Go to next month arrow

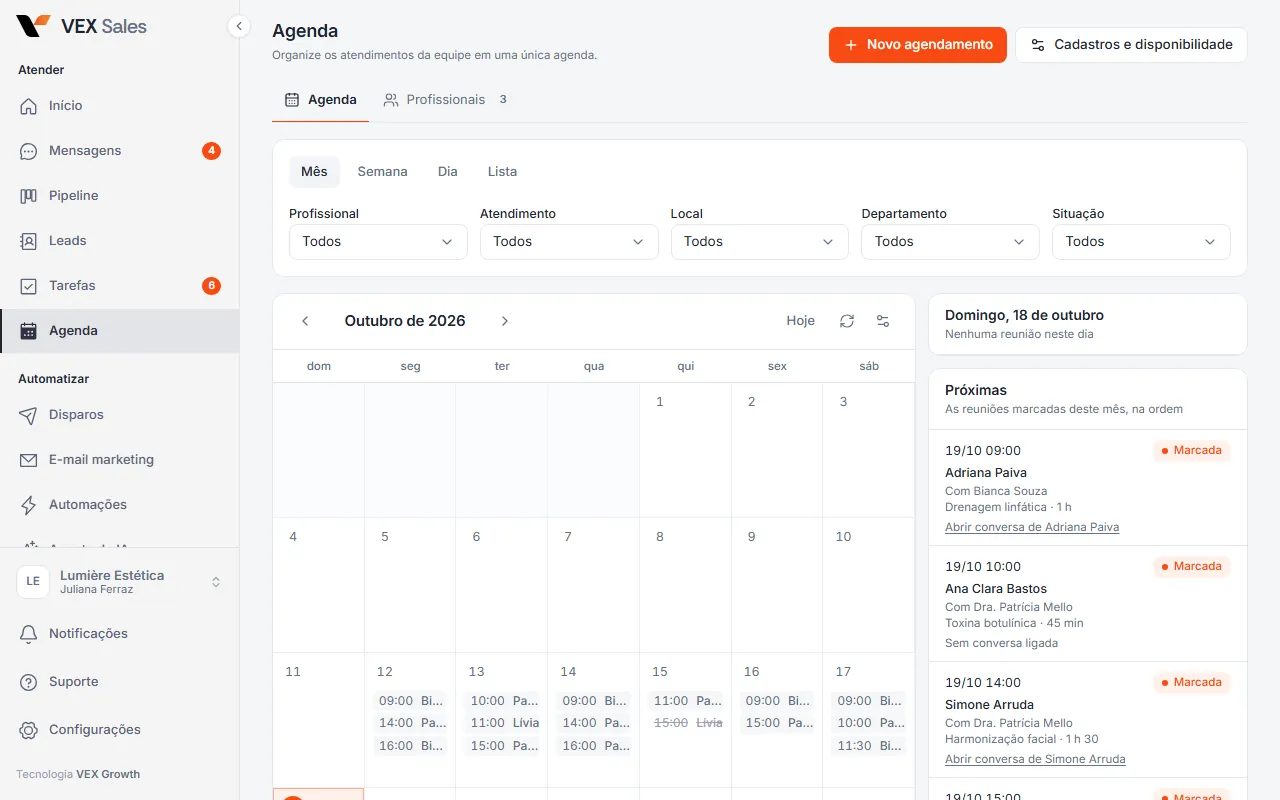point(505,321)
